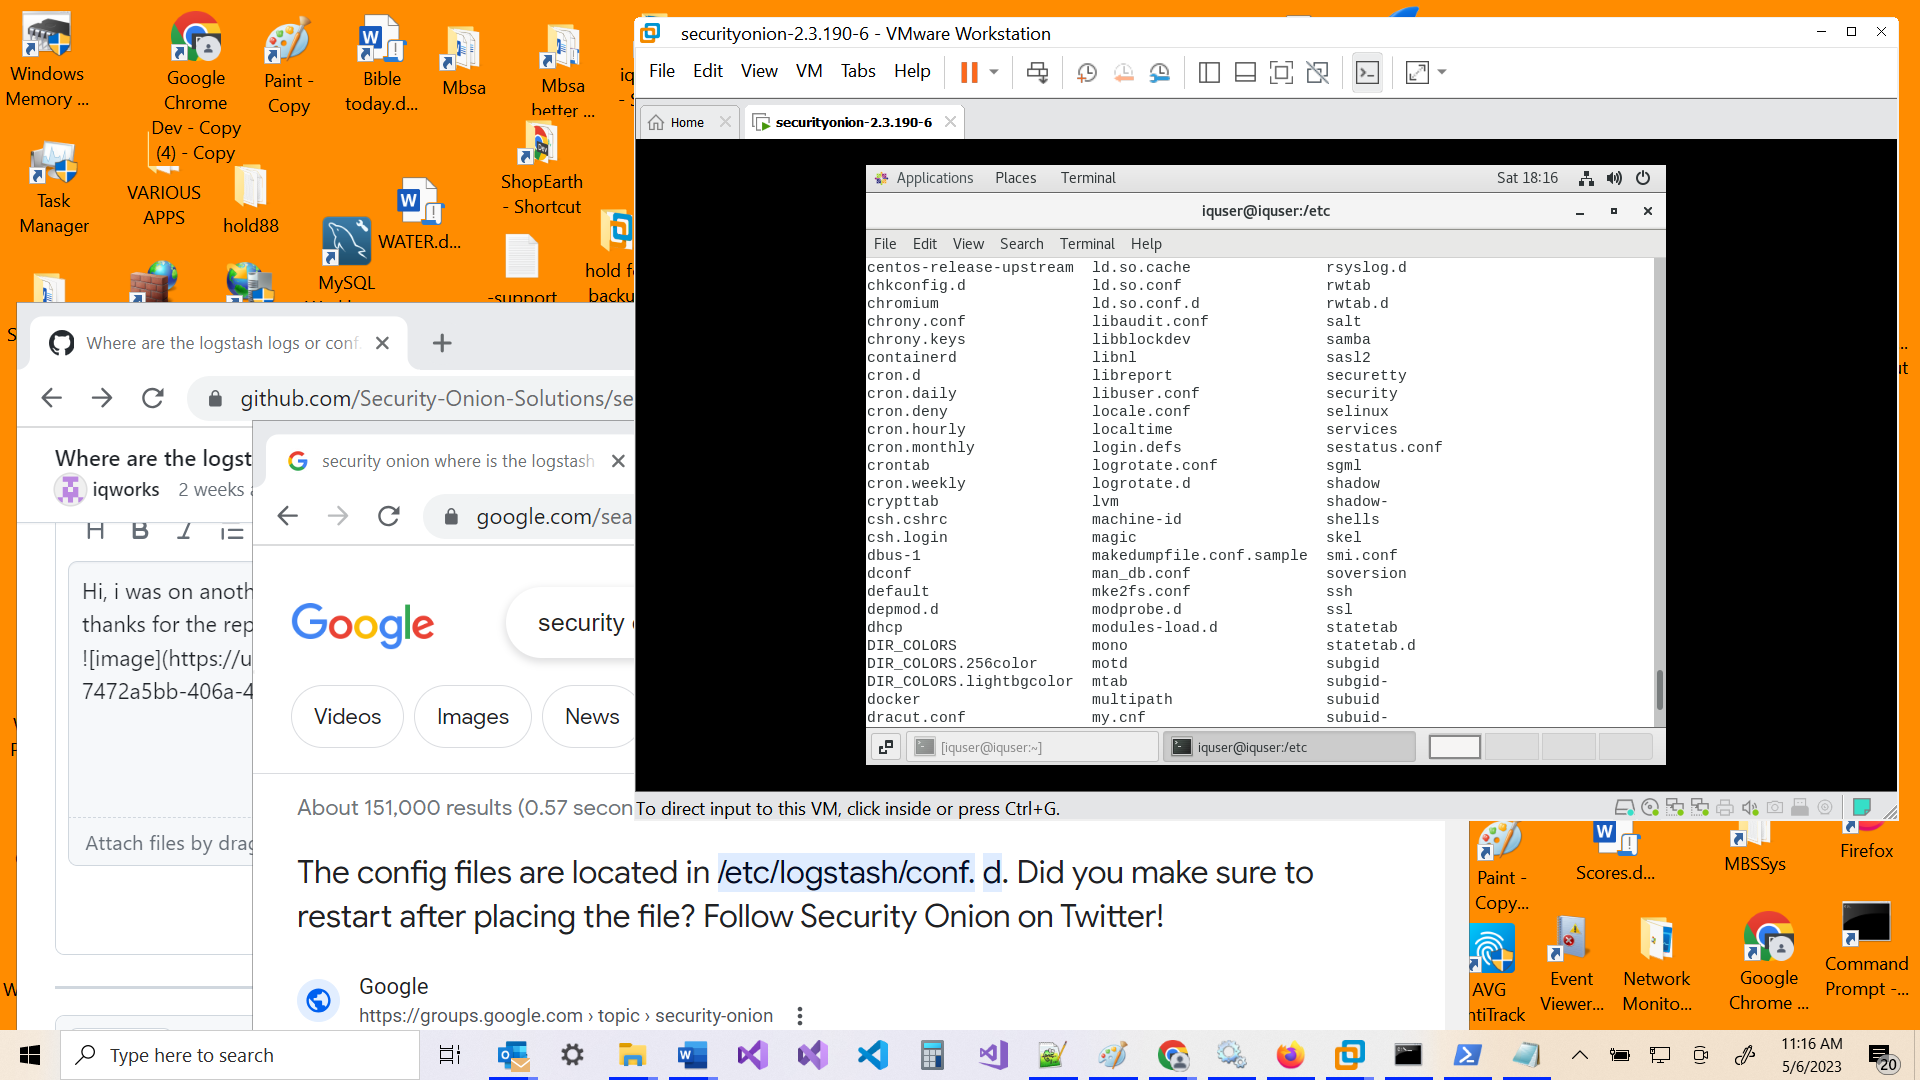Toggle the thumbnail bar view
The width and height of the screenshot is (1920, 1080).
click(x=1245, y=72)
